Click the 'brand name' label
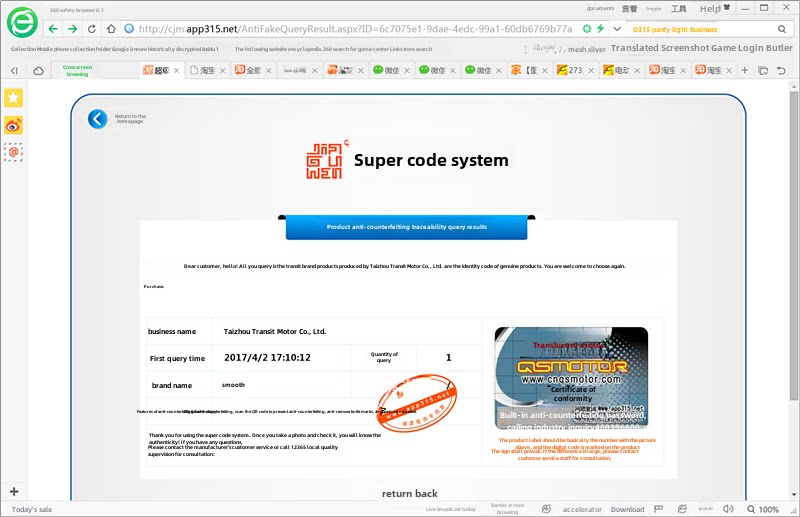The height and width of the screenshot is (517, 800). click(172, 385)
